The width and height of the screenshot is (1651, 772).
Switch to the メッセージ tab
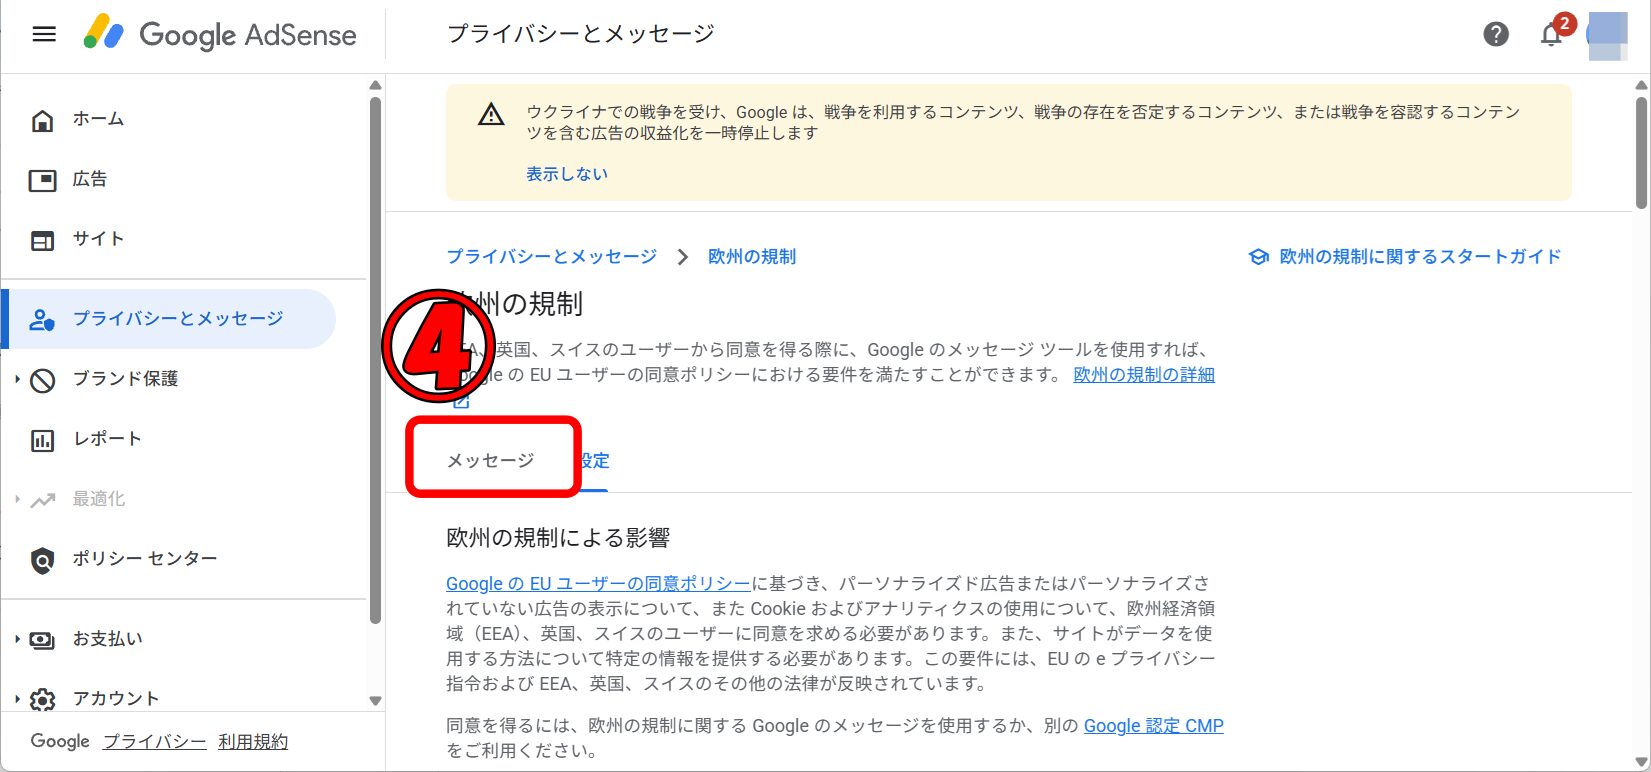coord(491,460)
